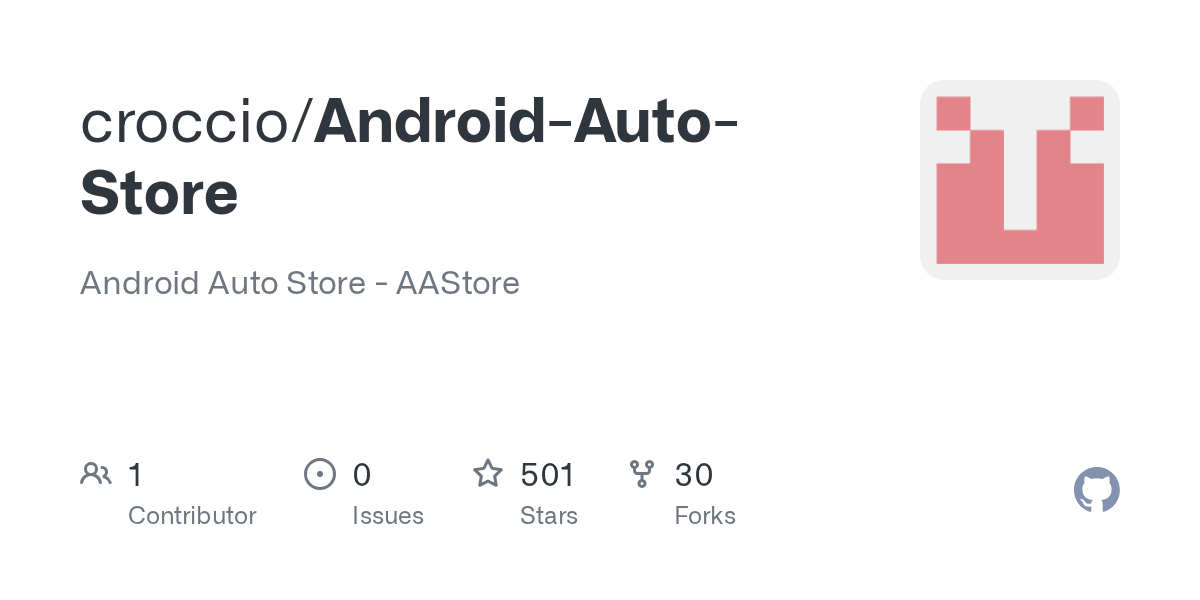This screenshot has width=1200, height=600.
Task: Select the Contributor label
Action: [192, 516]
